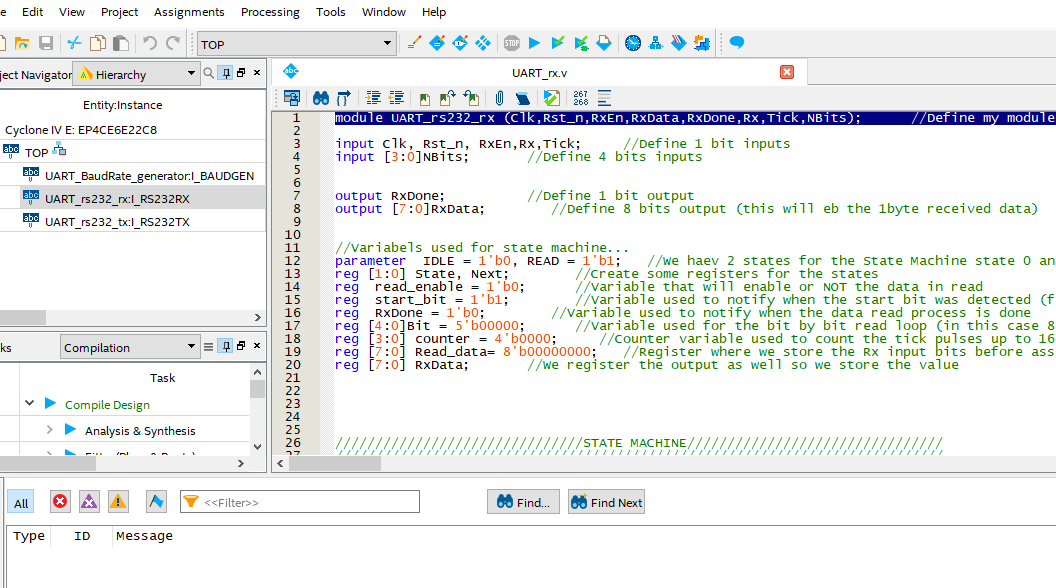Click the message Filter input field
The height and width of the screenshot is (588, 1056).
[300, 502]
